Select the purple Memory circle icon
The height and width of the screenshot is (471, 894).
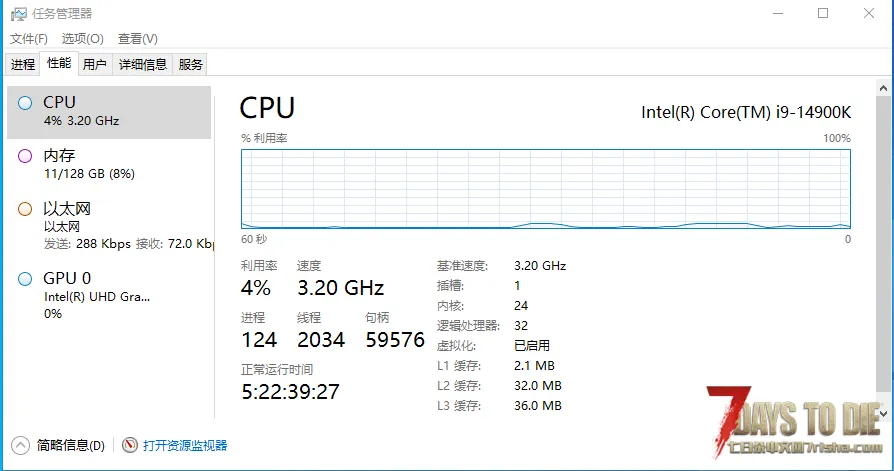tap(25, 156)
